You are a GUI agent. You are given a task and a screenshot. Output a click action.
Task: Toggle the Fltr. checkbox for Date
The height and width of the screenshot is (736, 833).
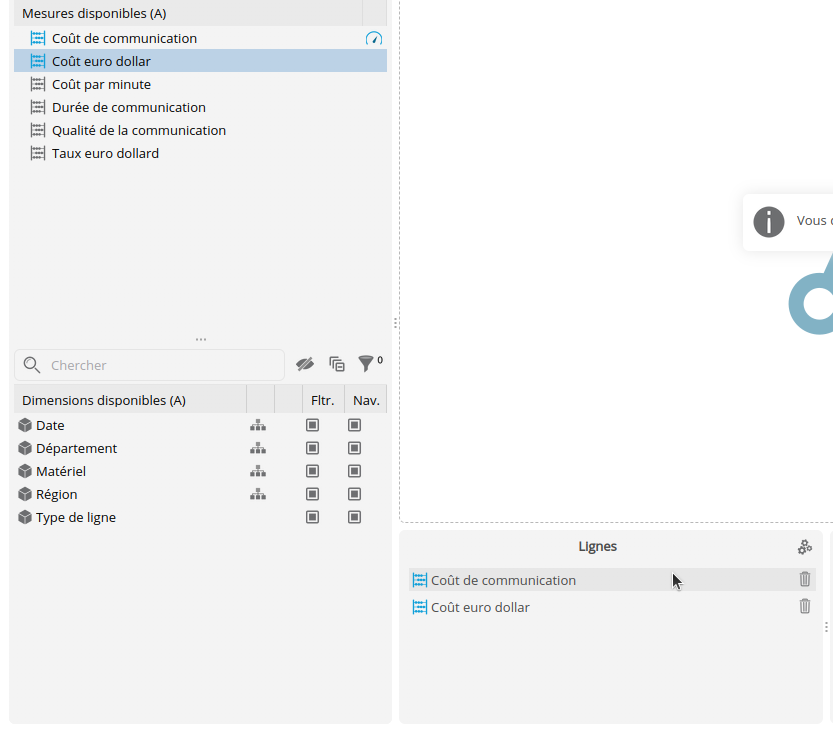313,425
